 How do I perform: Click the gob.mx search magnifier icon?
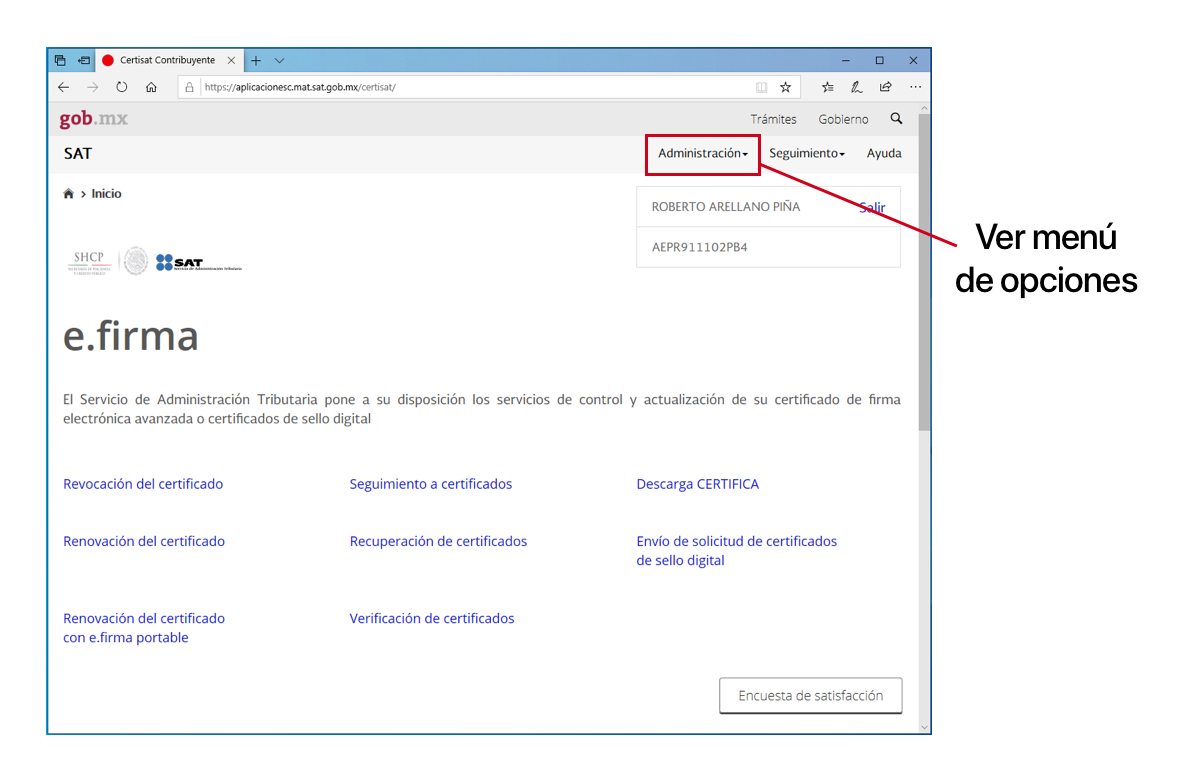tap(896, 119)
